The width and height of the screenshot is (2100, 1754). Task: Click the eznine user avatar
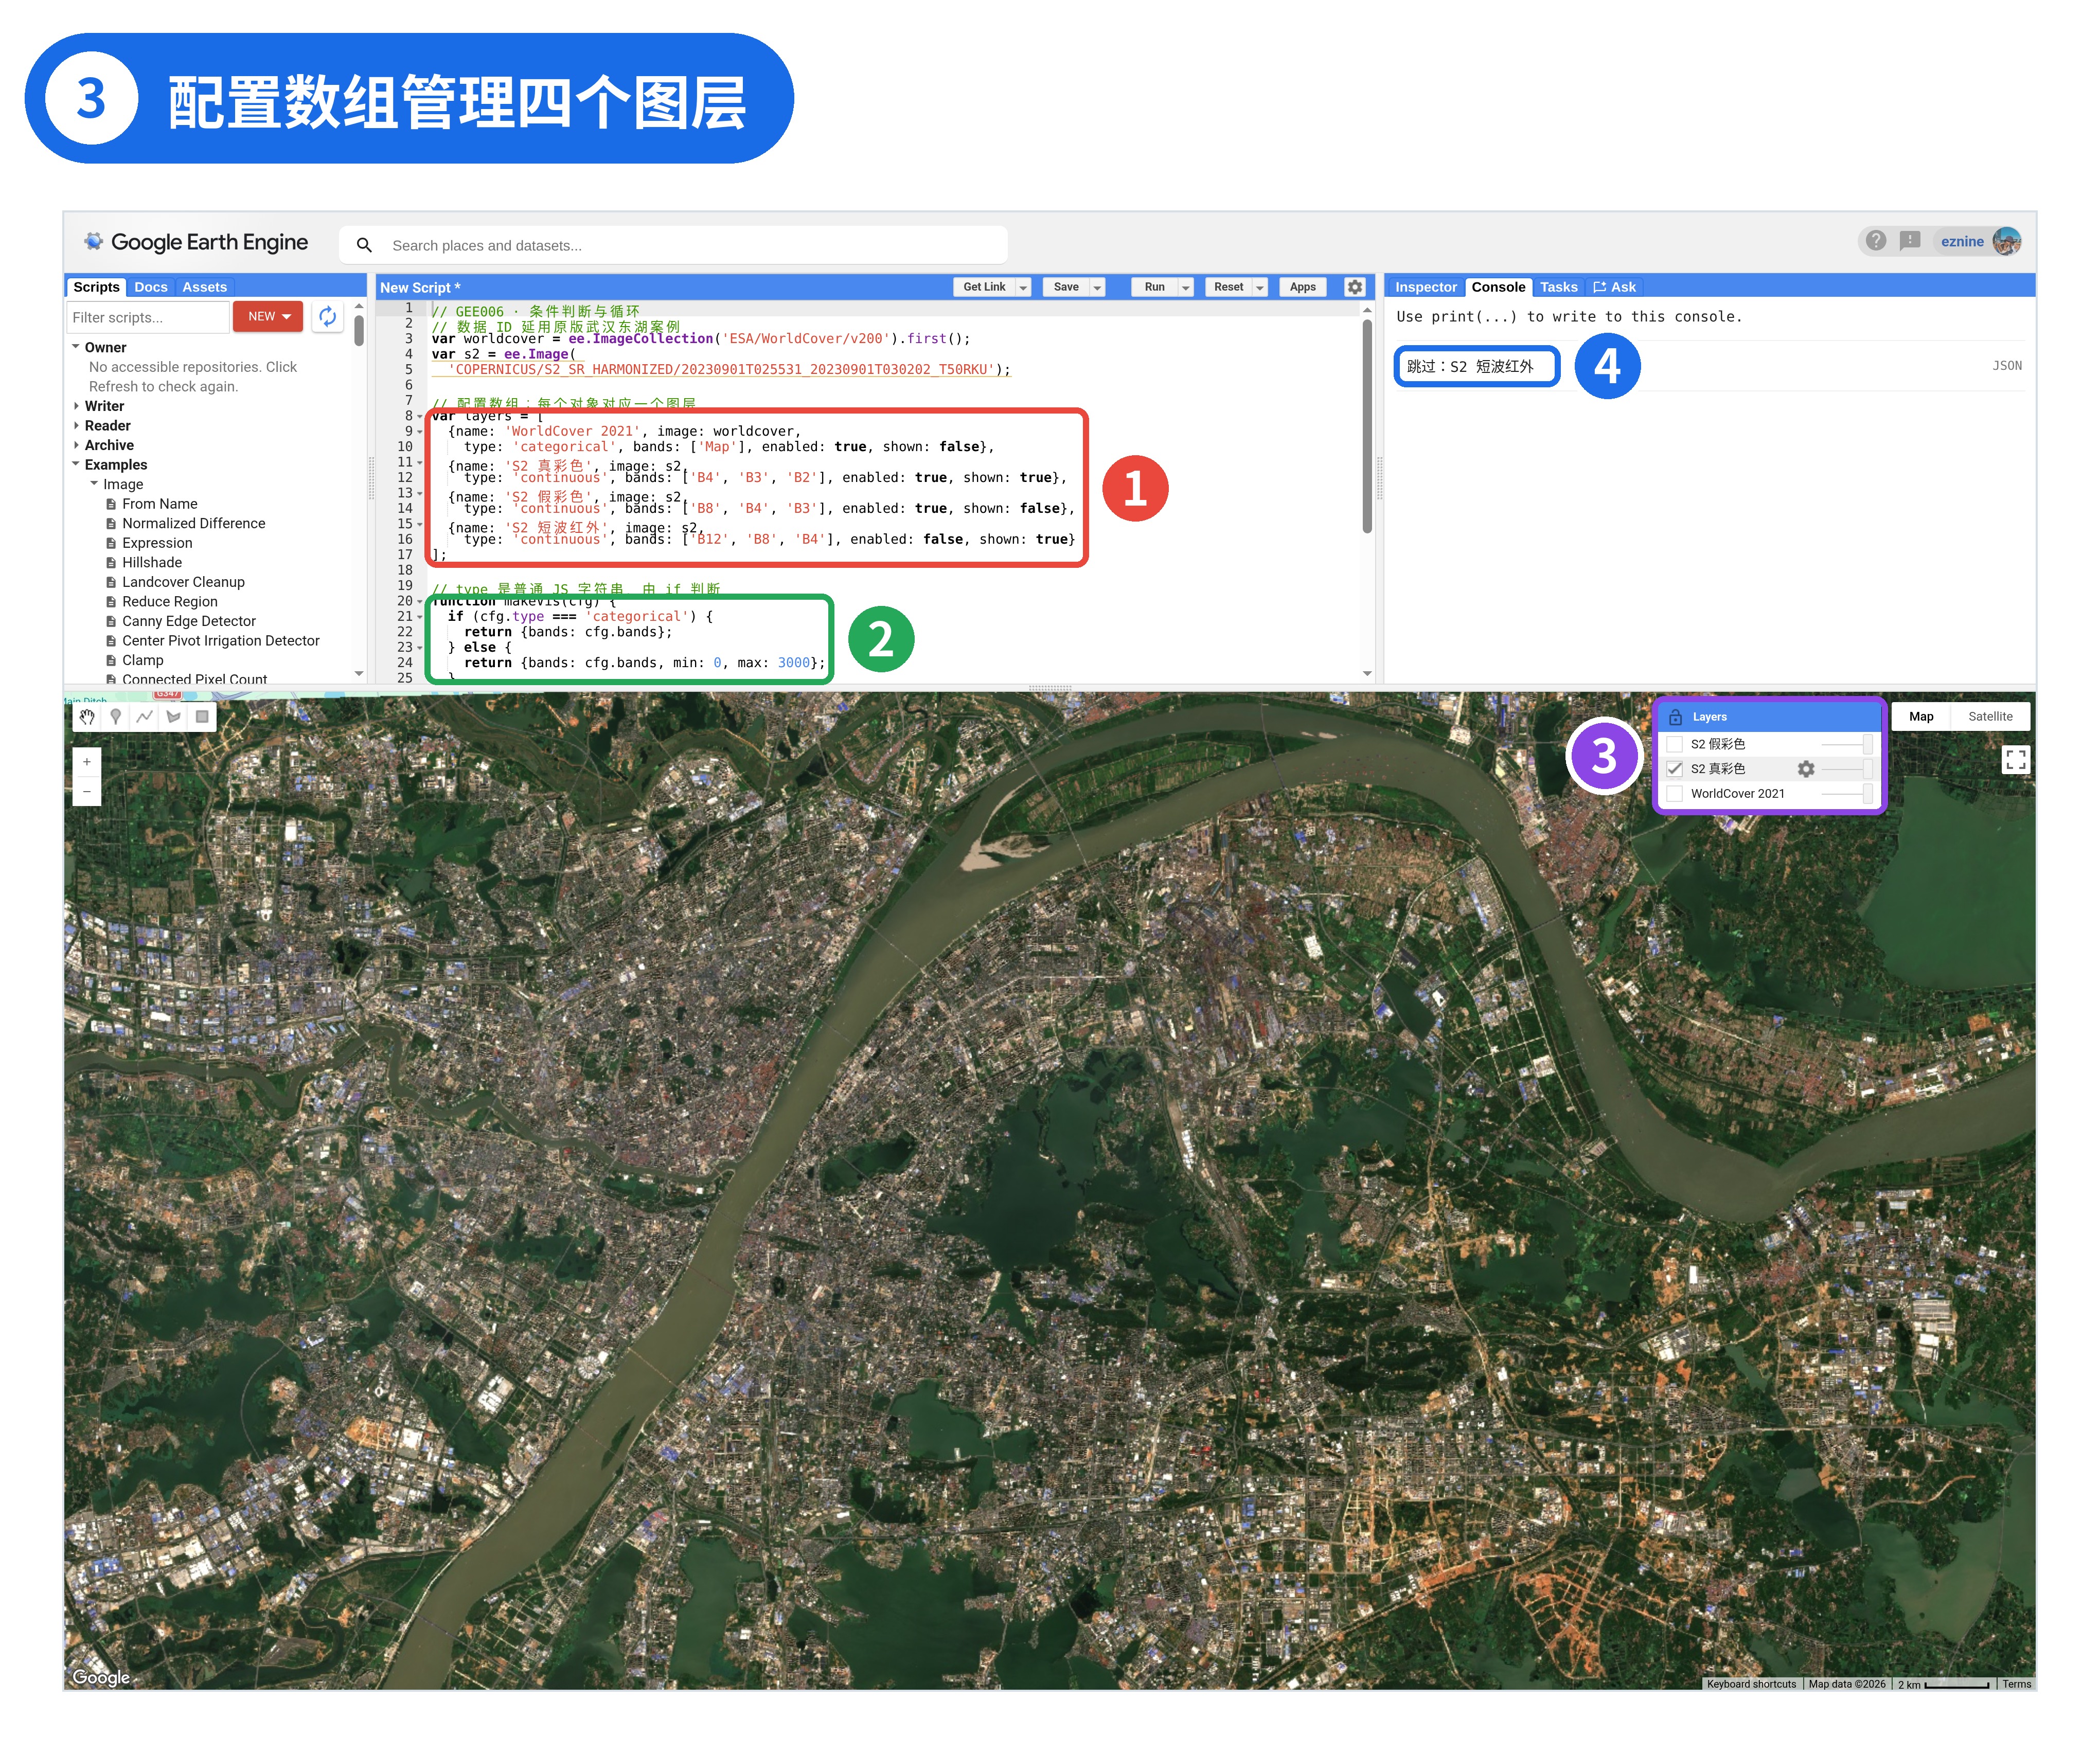pos(2006,241)
